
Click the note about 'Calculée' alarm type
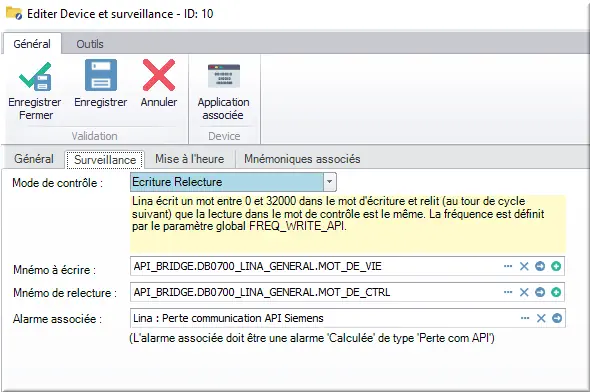click(312, 338)
